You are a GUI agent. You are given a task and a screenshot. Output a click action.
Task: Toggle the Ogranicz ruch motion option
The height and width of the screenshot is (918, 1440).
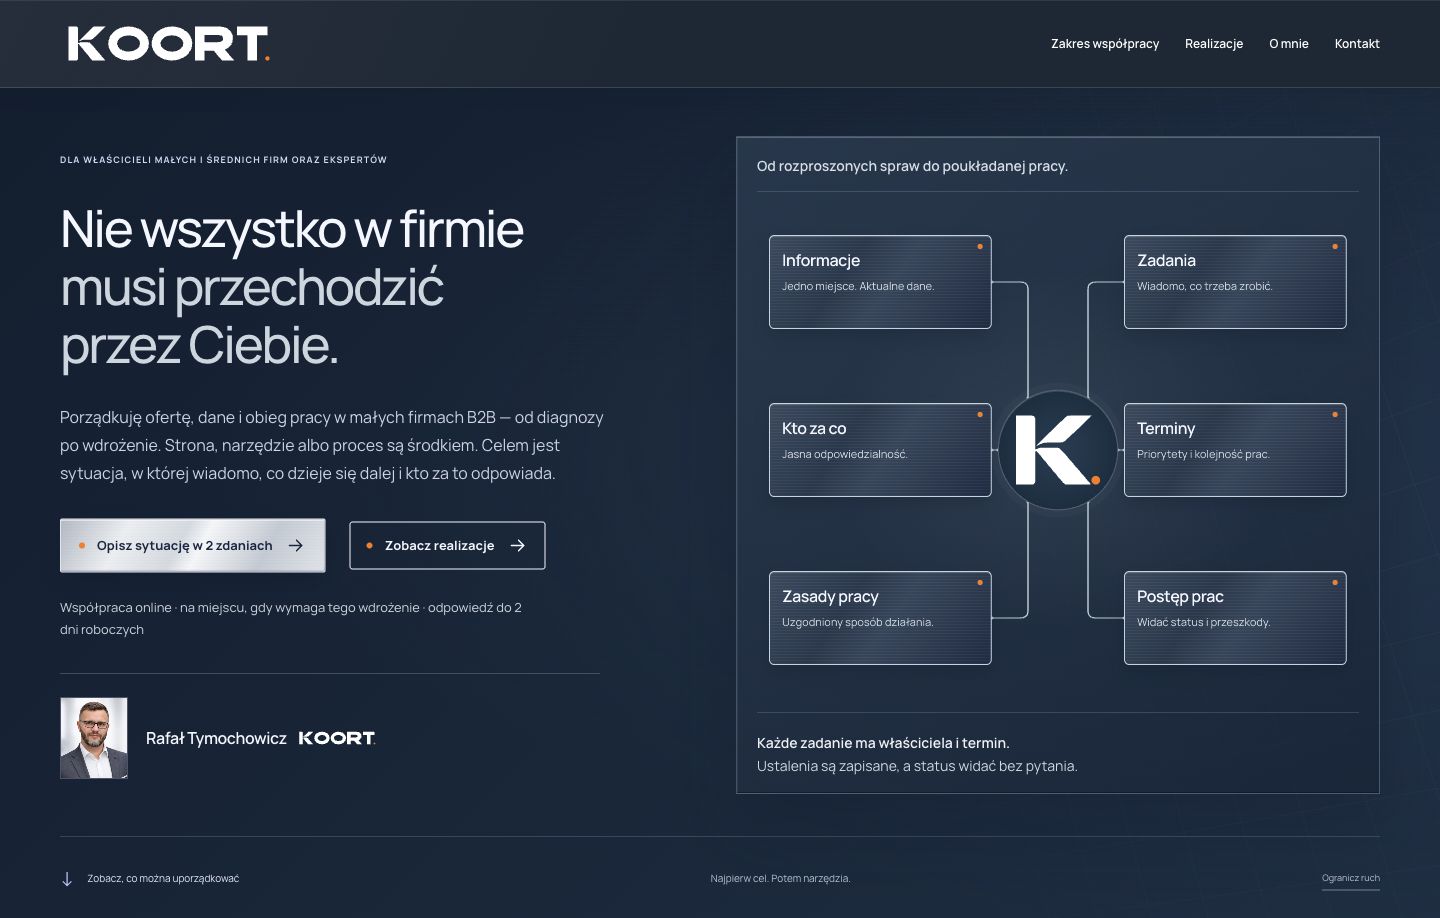point(1351,879)
